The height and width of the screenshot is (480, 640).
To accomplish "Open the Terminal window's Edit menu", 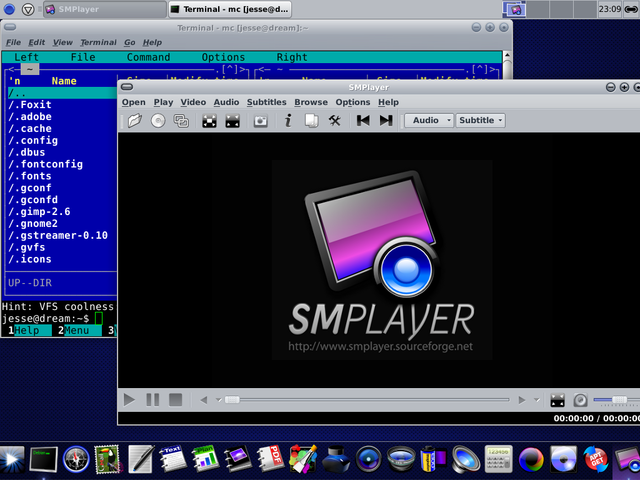I will [37, 42].
